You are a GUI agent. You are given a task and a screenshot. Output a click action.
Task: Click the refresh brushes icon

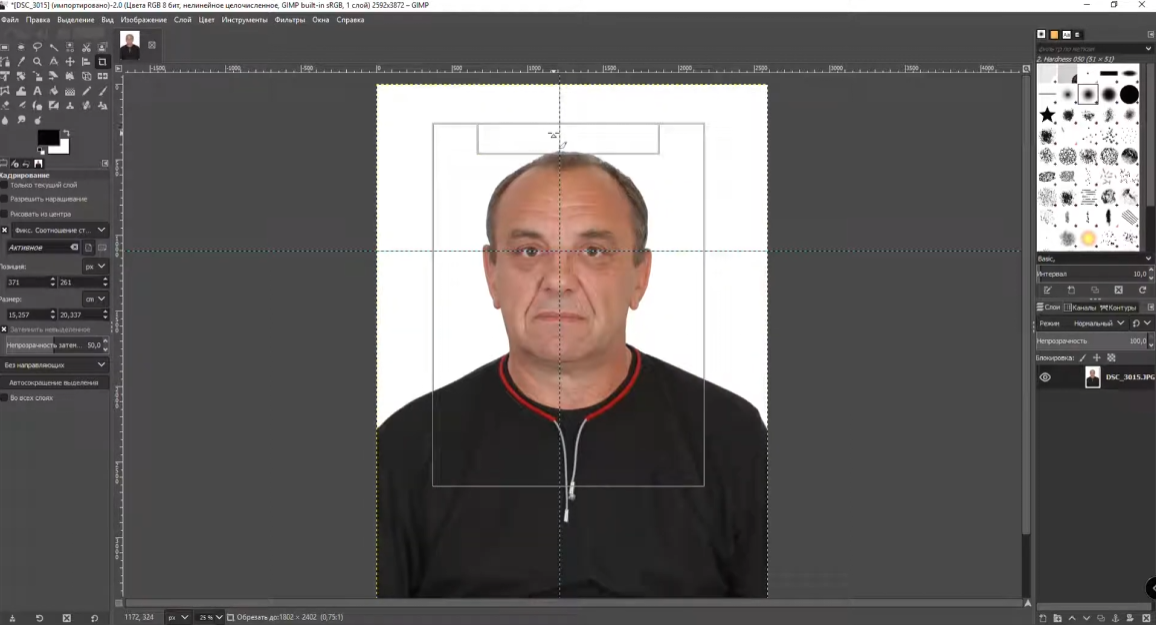(1142, 290)
